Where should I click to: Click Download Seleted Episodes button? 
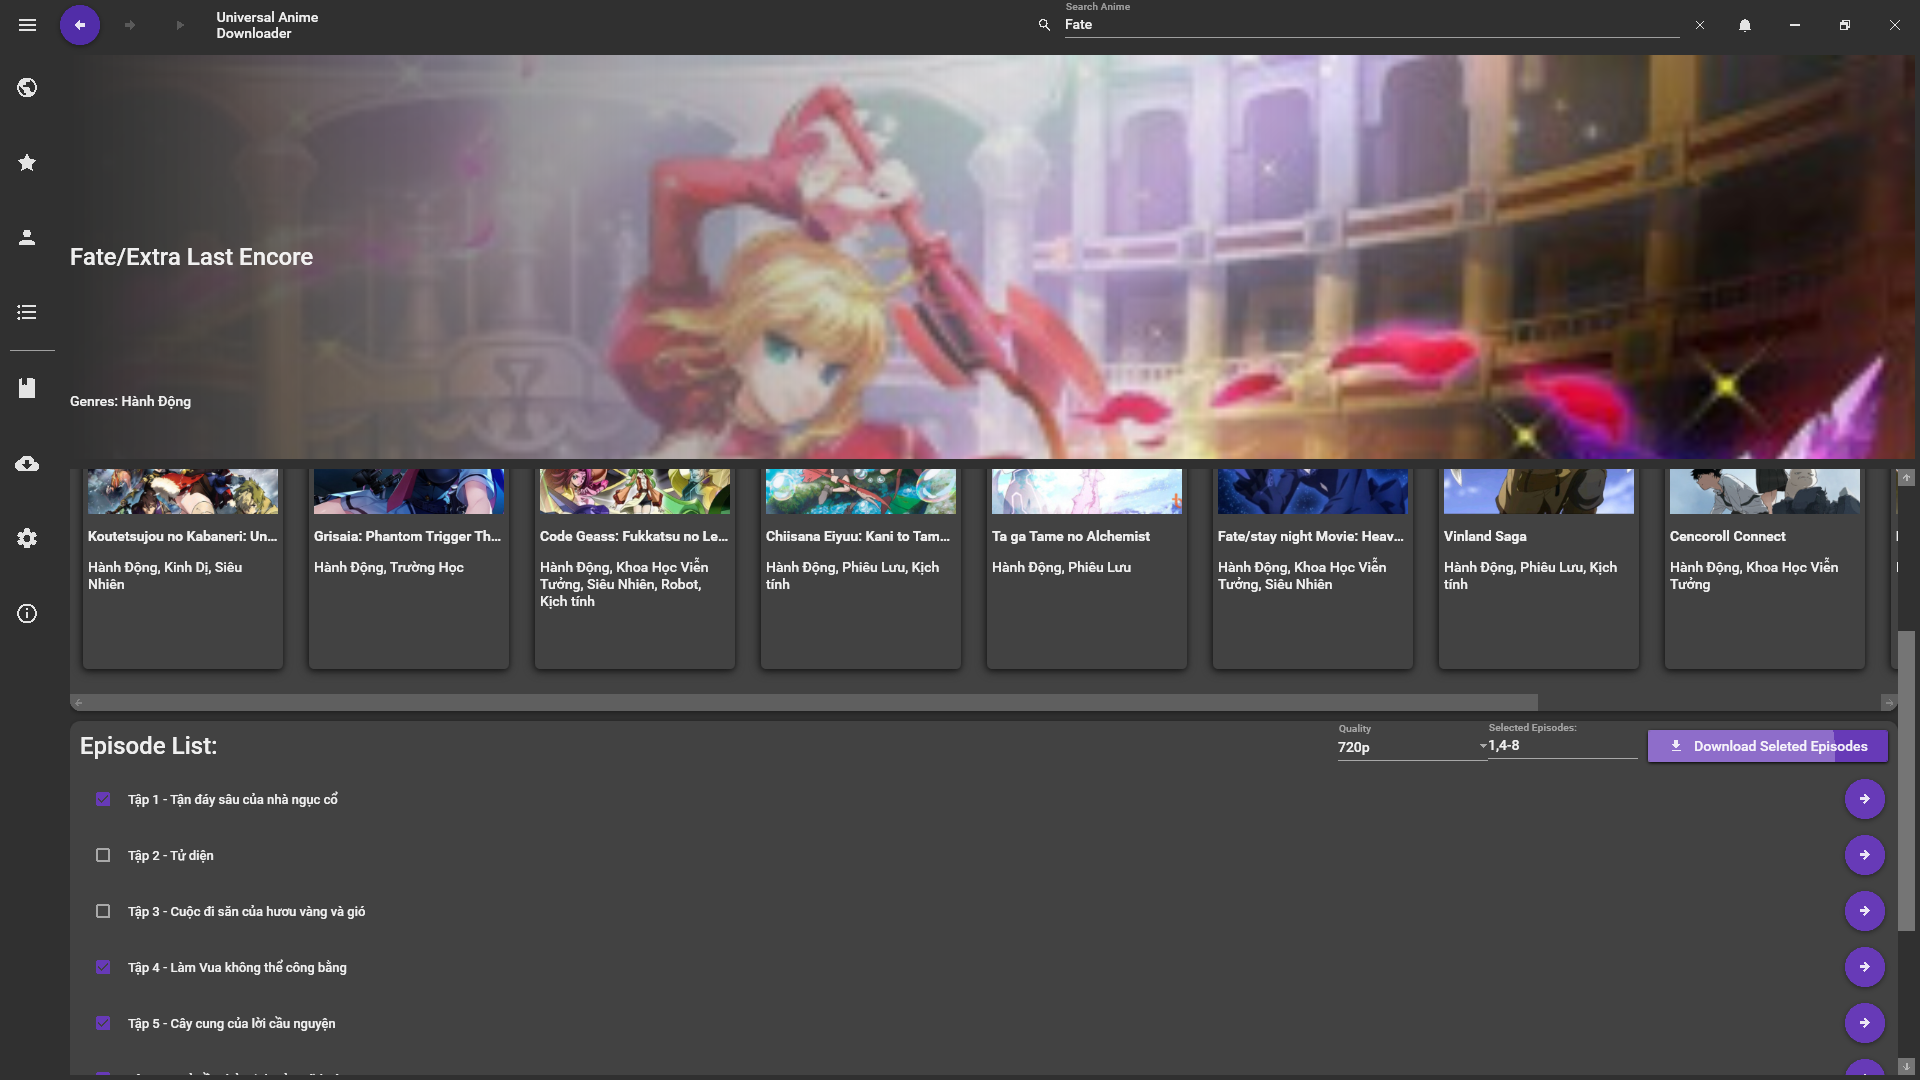(x=1767, y=746)
